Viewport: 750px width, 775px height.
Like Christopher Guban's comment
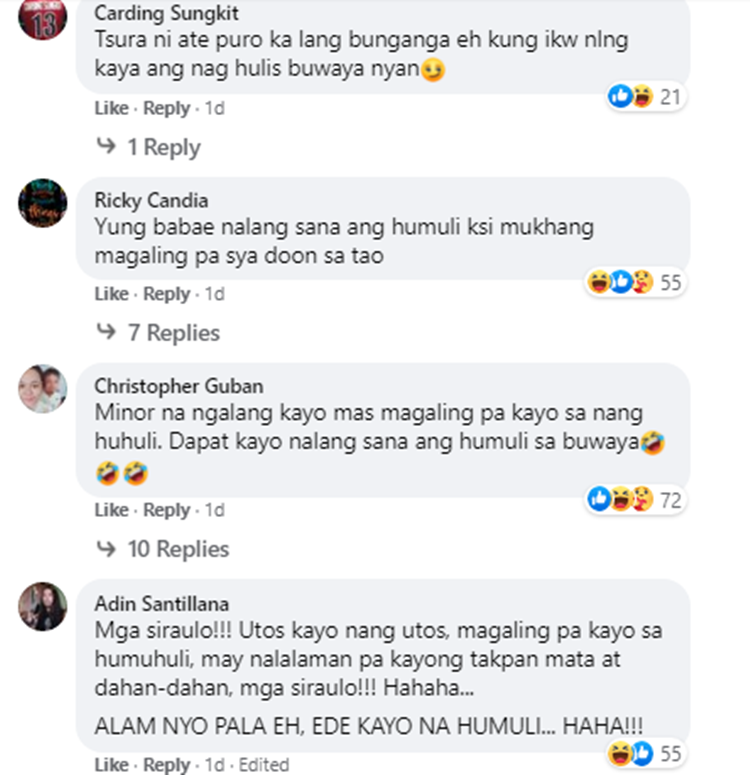tap(112, 510)
